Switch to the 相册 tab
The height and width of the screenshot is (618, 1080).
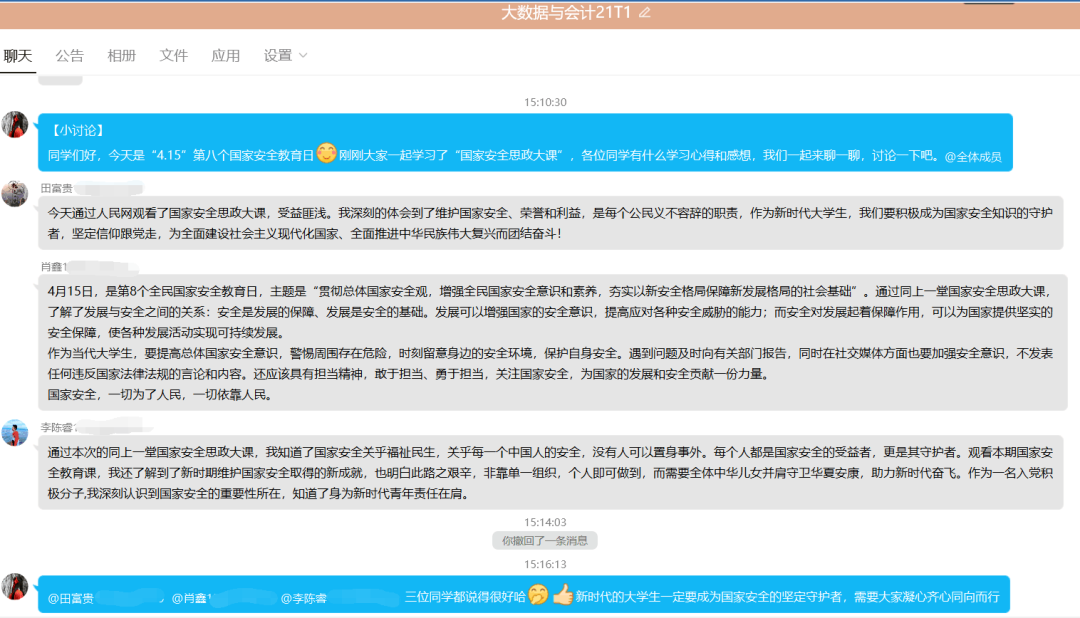tap(122, 56)
